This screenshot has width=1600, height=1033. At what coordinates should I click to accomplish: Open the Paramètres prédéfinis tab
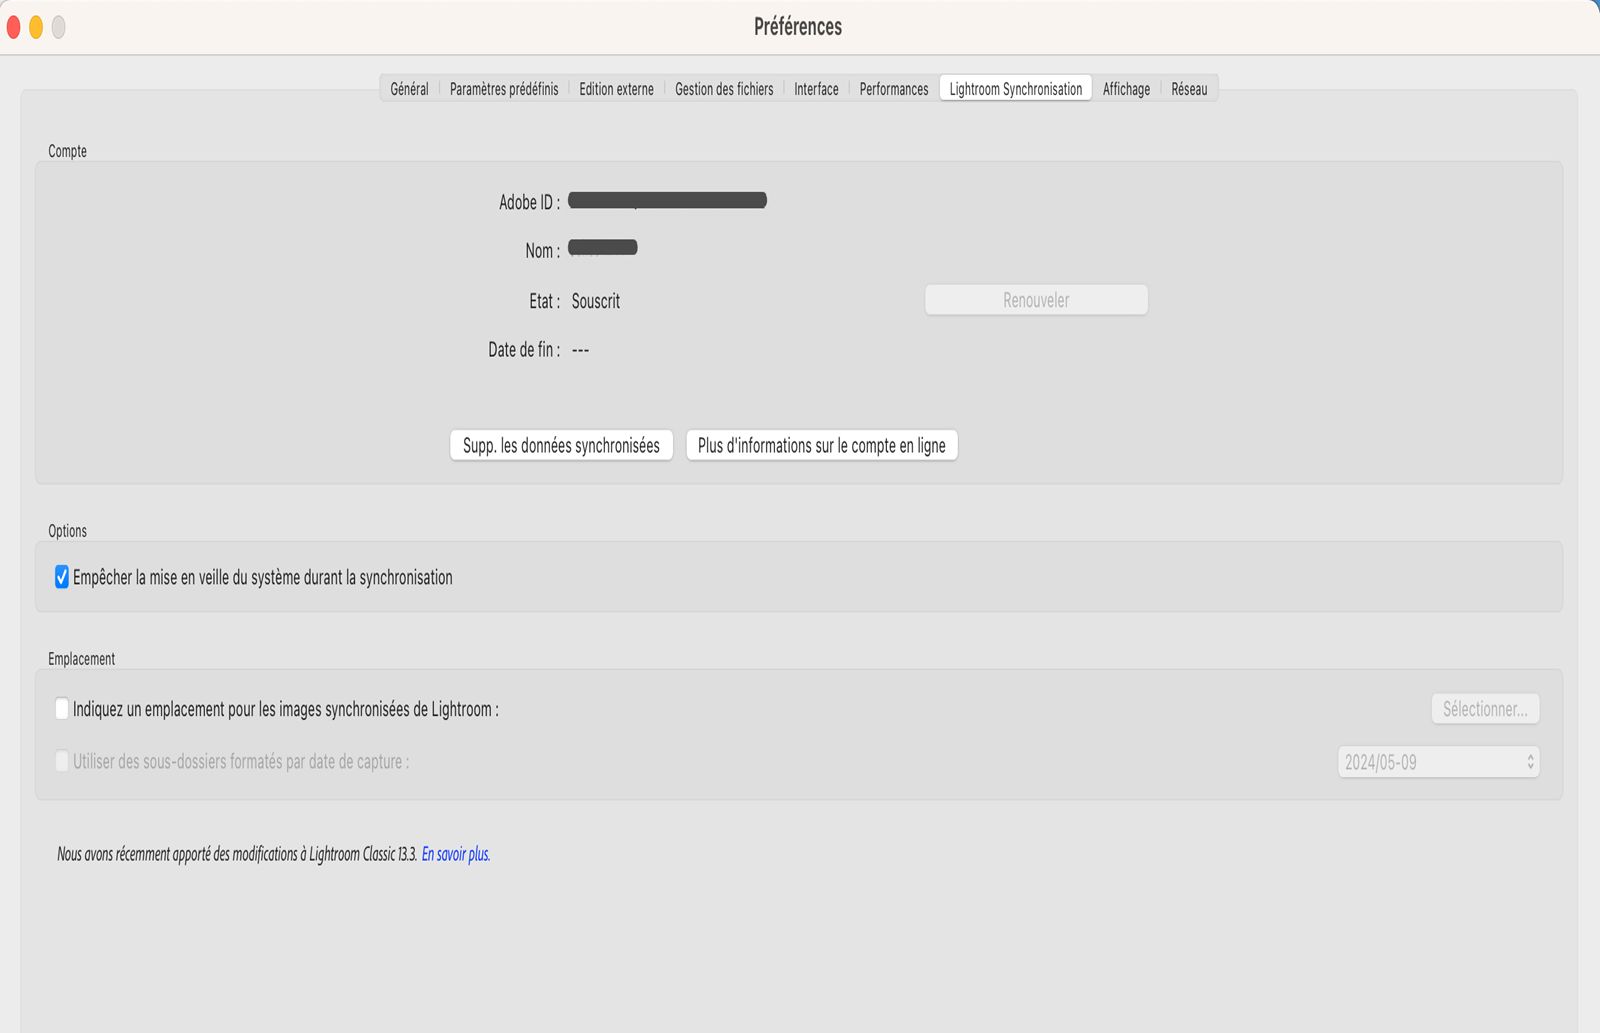click(x=504, y=89)
